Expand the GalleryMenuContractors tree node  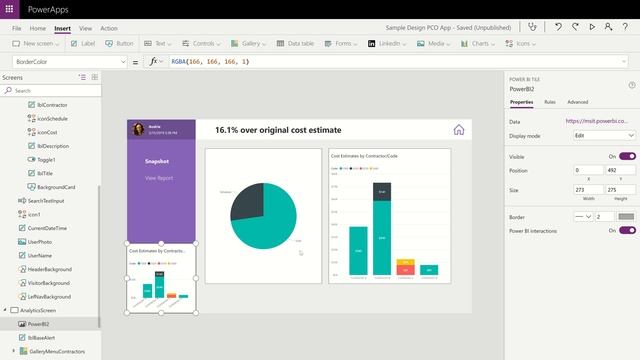coord(13,351)
